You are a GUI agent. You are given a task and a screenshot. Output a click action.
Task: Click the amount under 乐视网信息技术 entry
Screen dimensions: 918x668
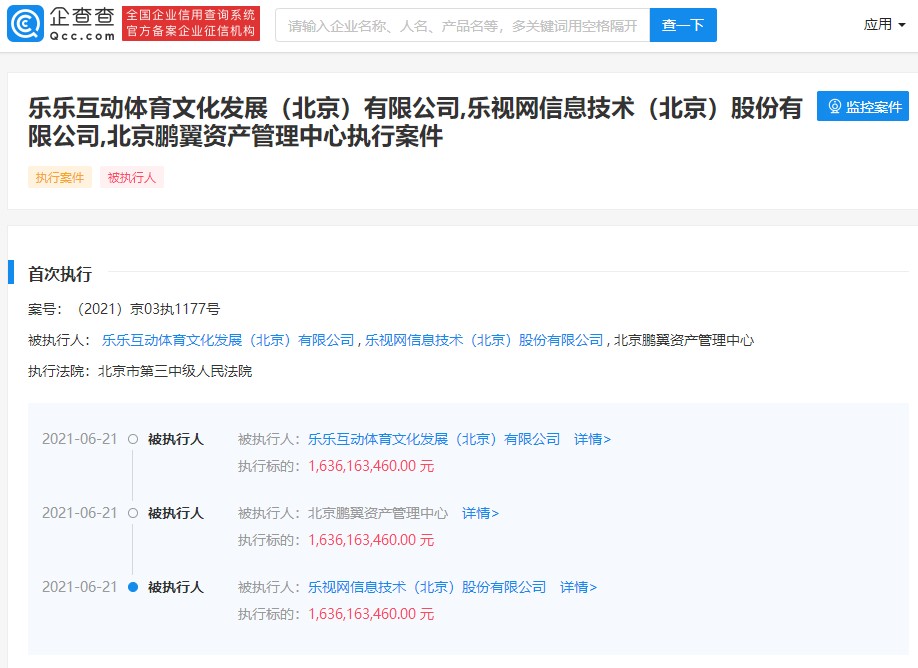[371, 614]
